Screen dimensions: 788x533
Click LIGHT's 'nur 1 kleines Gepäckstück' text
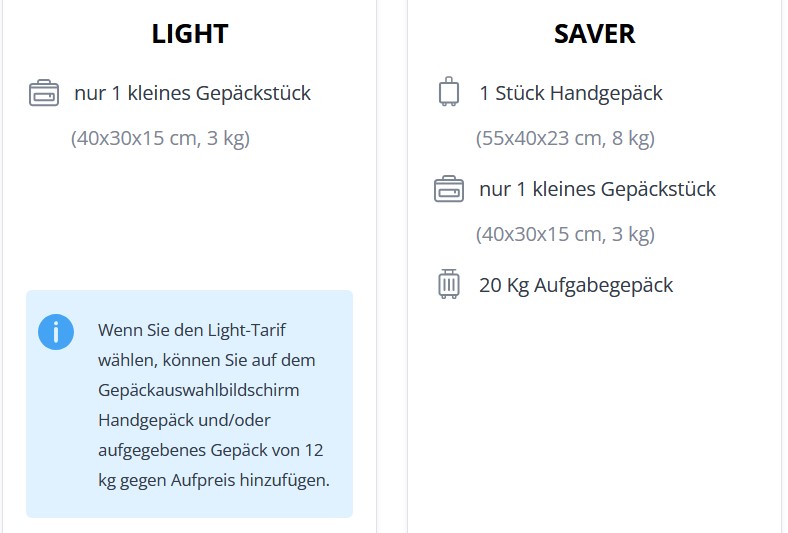(x=192, y=94)
